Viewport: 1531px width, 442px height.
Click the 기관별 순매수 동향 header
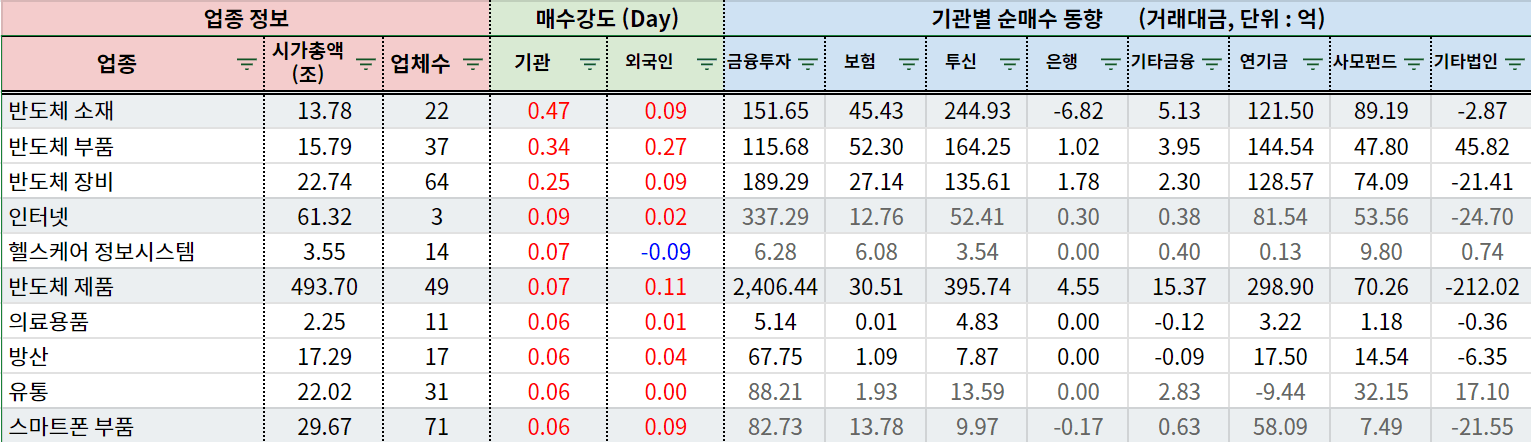(1126, 18)
